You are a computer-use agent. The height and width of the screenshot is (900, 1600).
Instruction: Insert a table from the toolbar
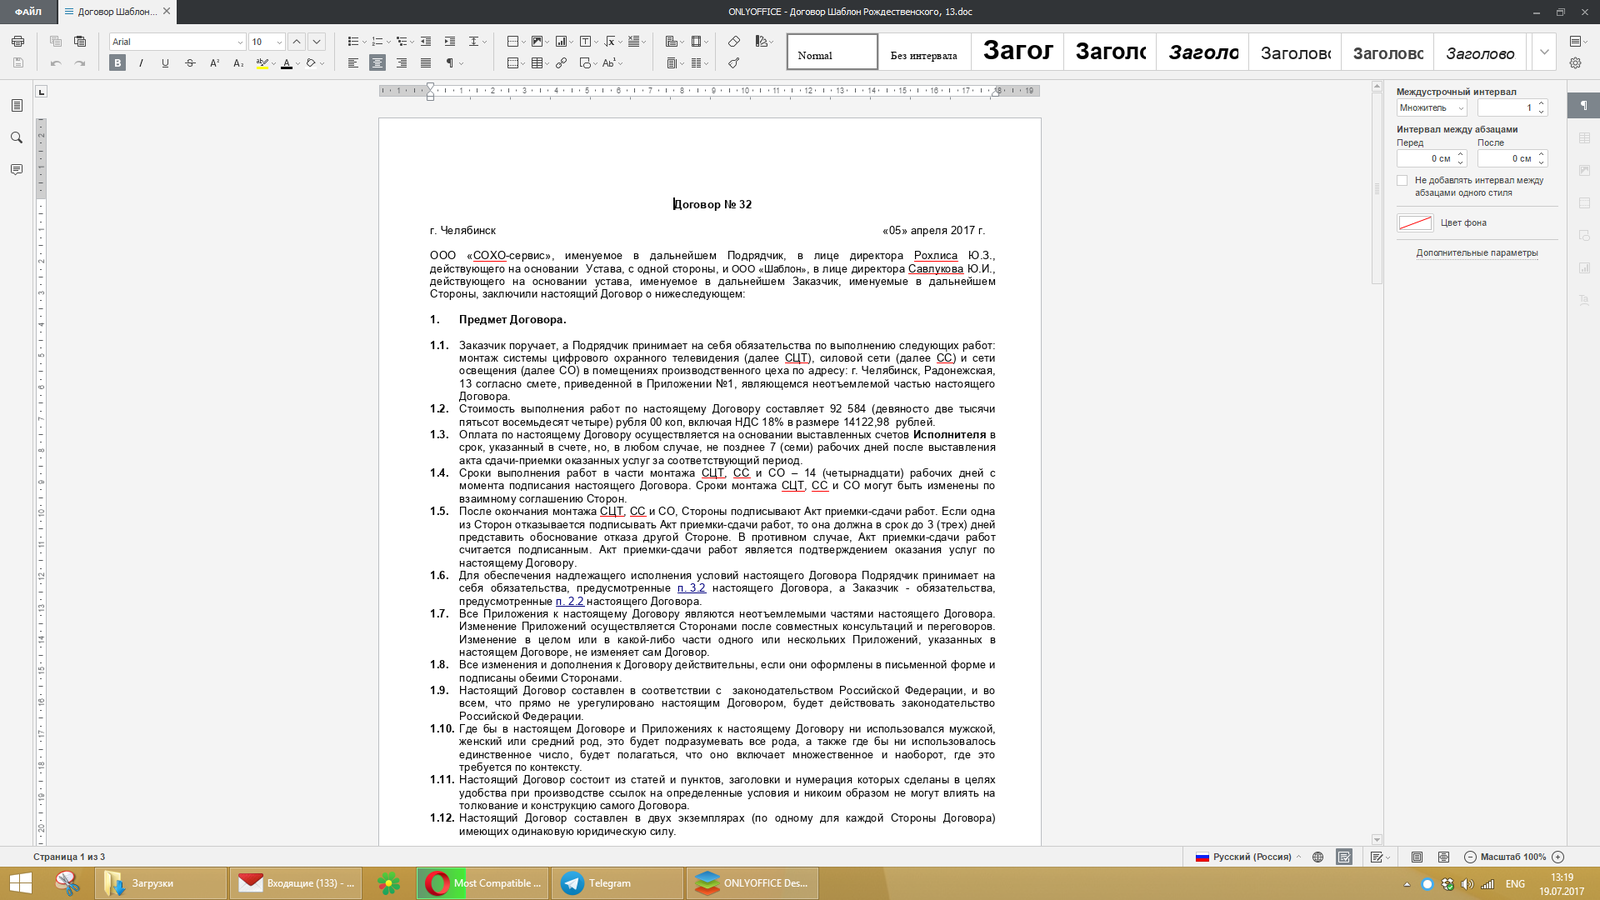pyautogui.click(x=537, y=63)
